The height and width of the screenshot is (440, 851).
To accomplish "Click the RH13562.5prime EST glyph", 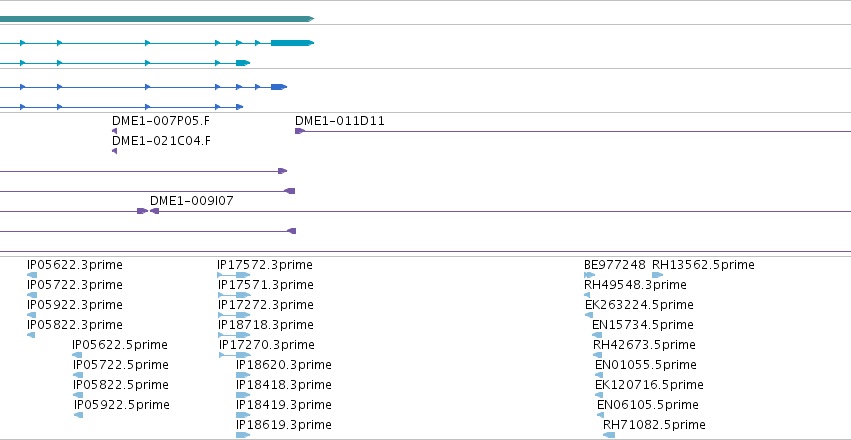I will click(657, 275).
